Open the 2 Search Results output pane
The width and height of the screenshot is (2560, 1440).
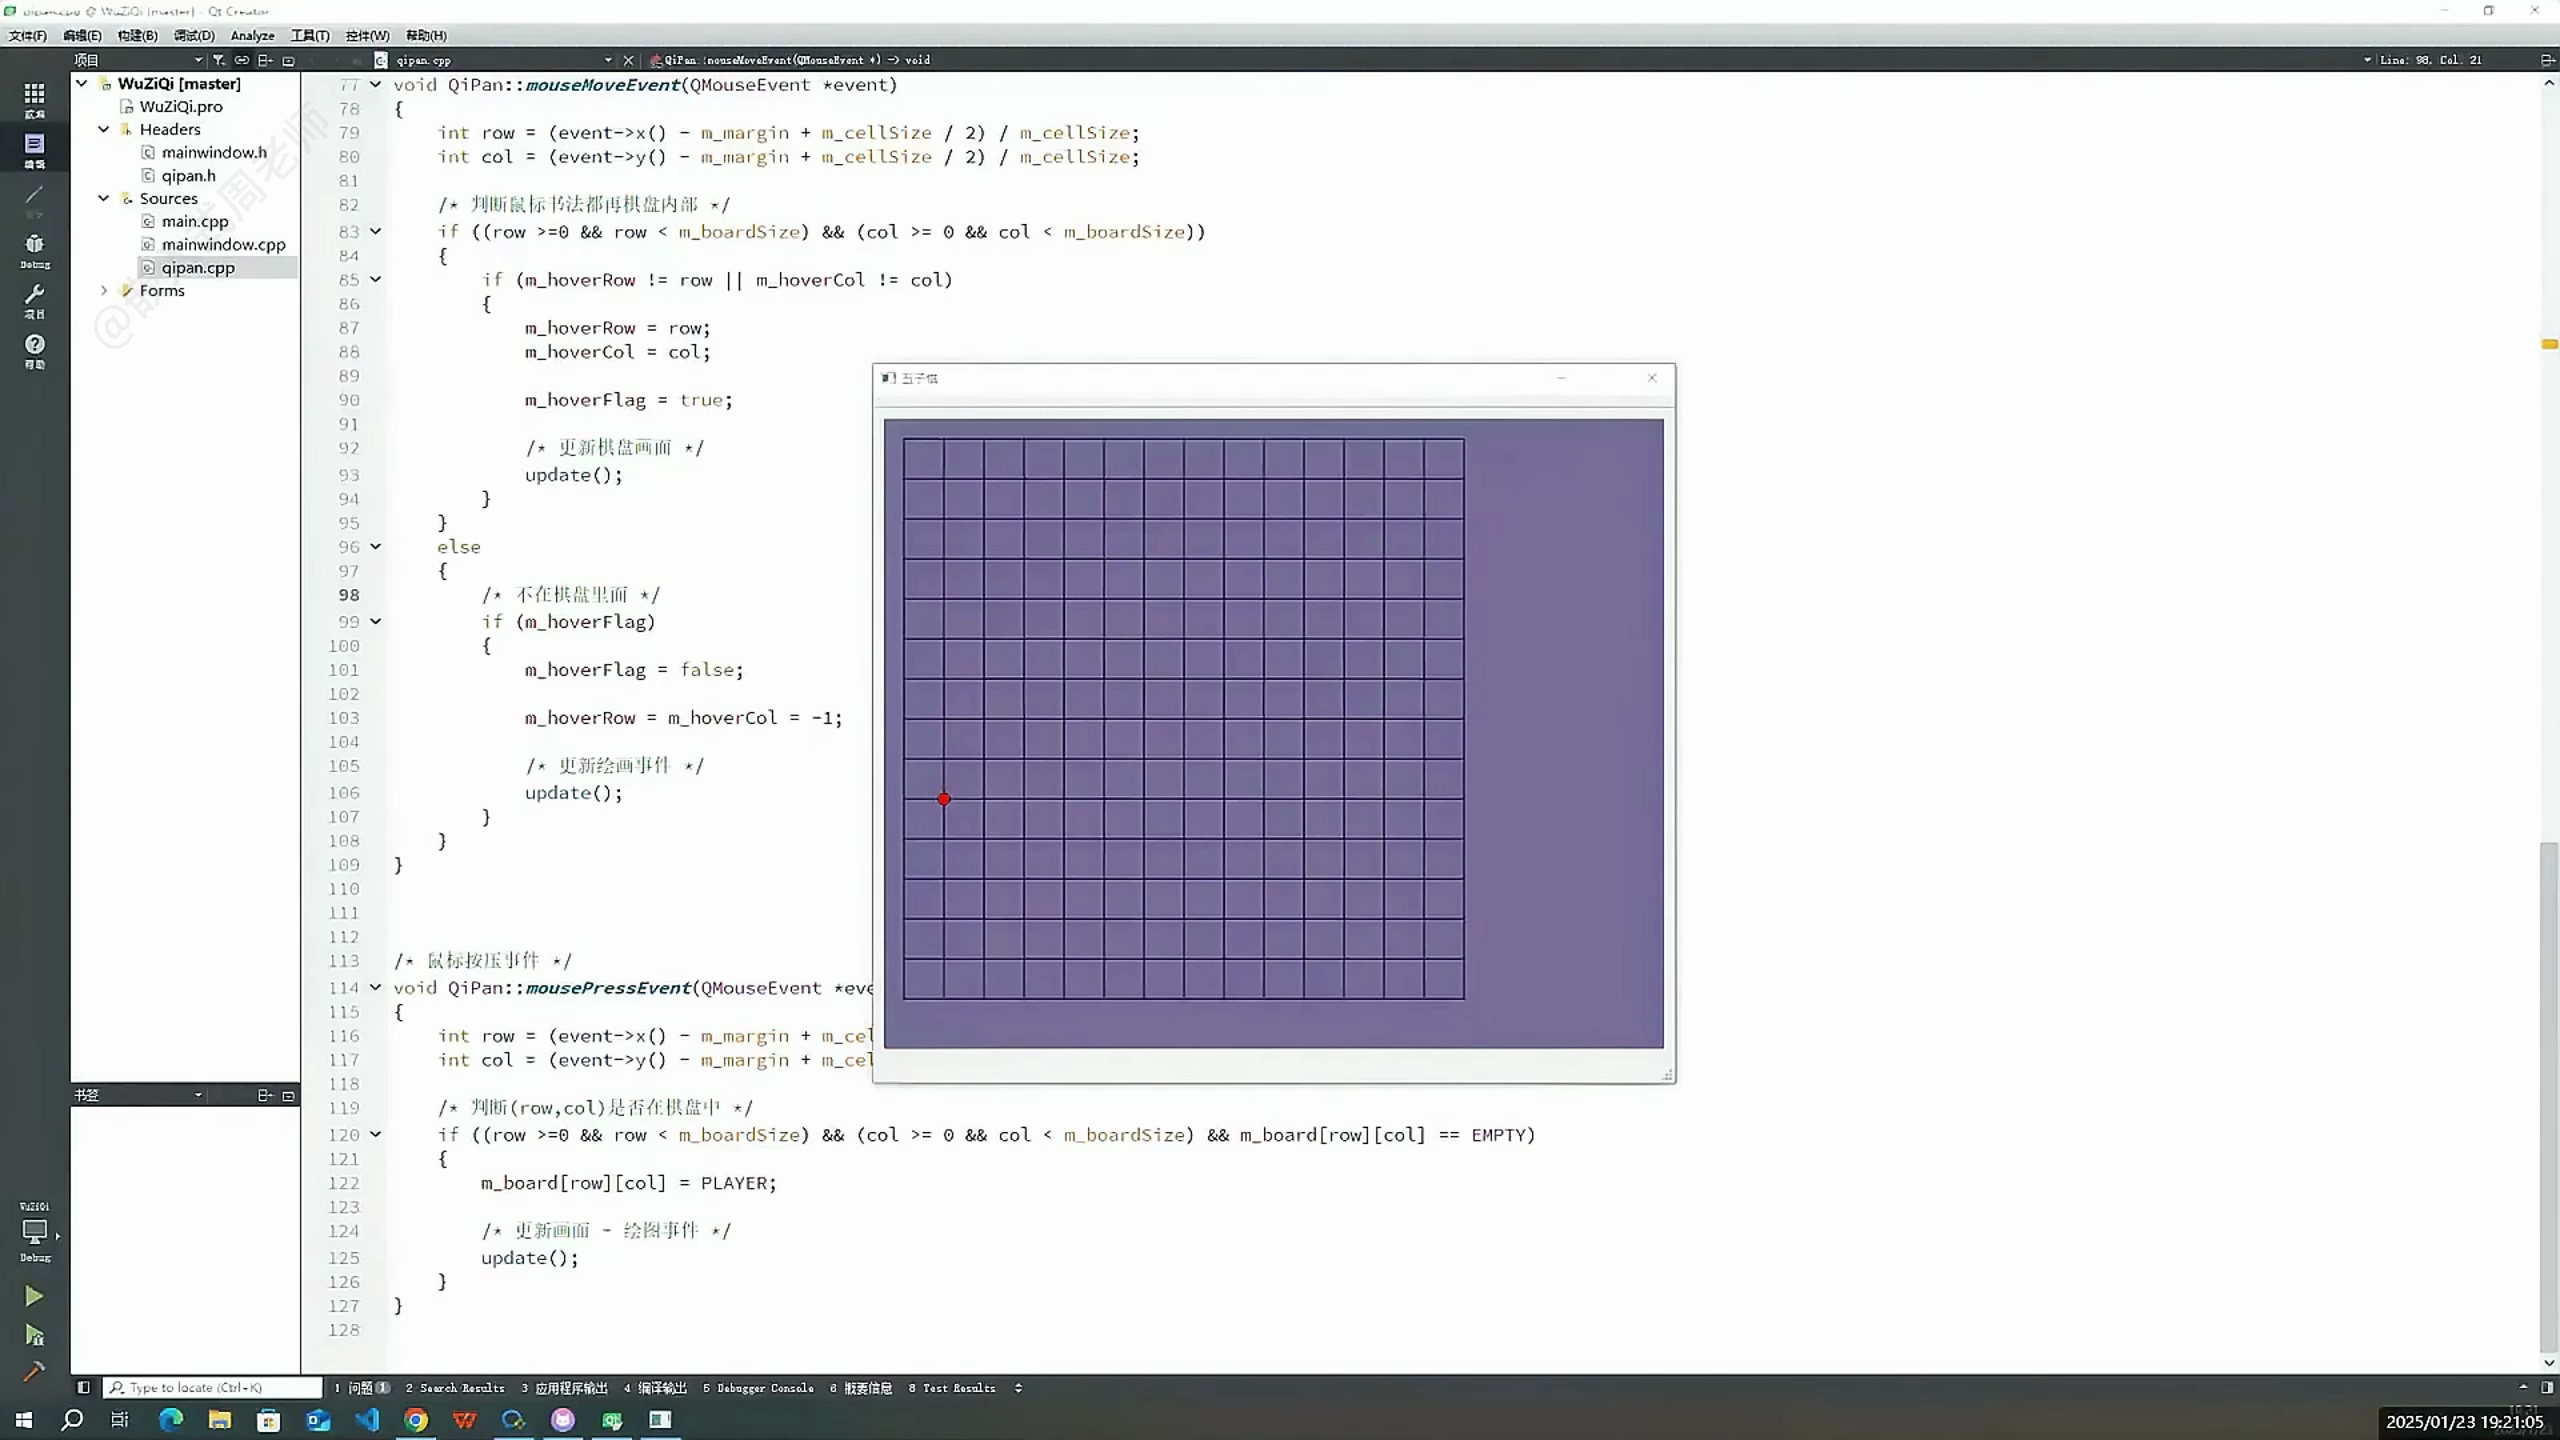click(455, 1388)
